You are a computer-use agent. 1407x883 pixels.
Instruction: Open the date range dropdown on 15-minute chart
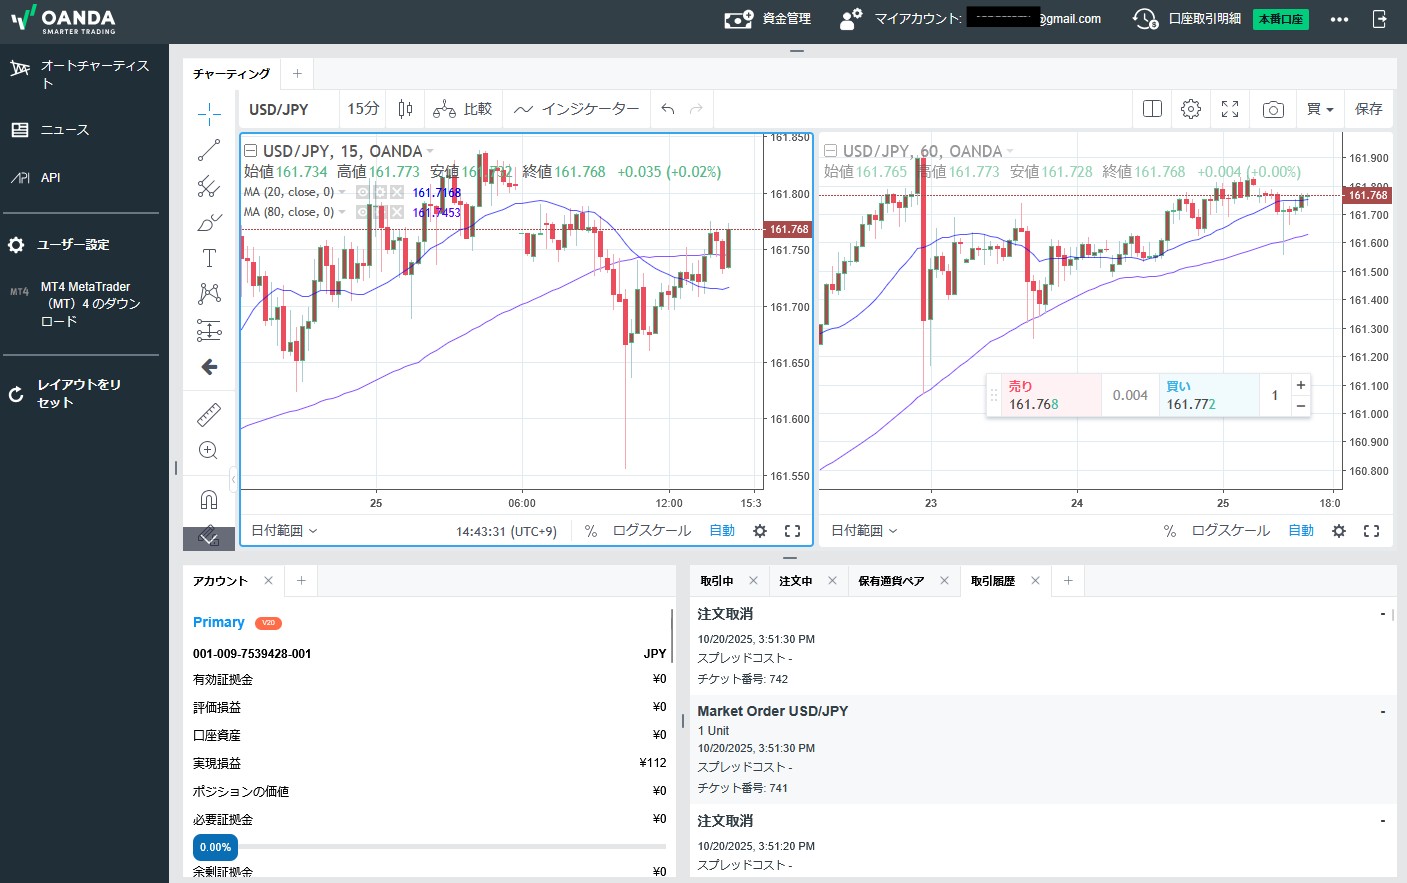pyautogui.click(x=284, y=531)
